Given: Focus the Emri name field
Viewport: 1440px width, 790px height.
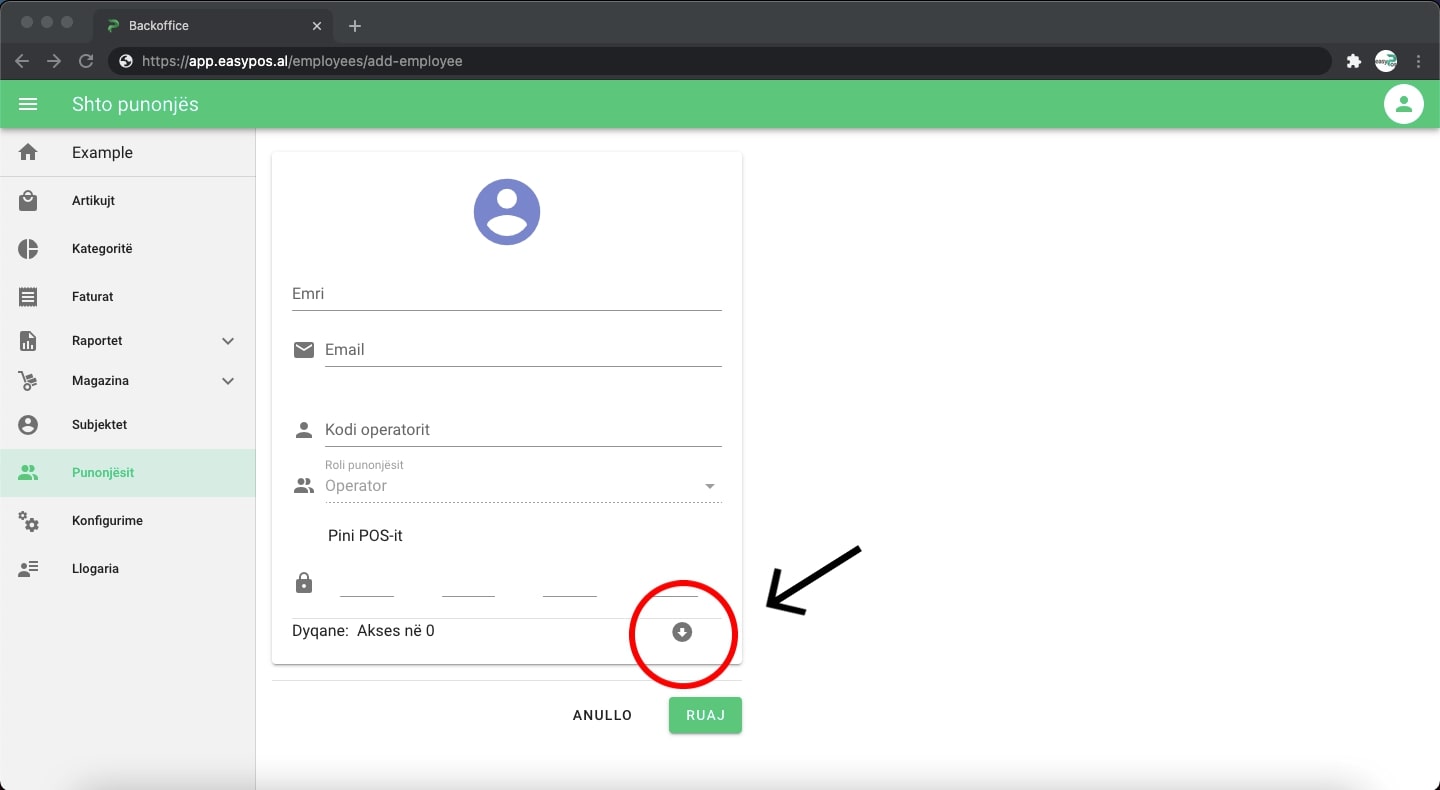Looking at the screenshot, I should [506, 294].
